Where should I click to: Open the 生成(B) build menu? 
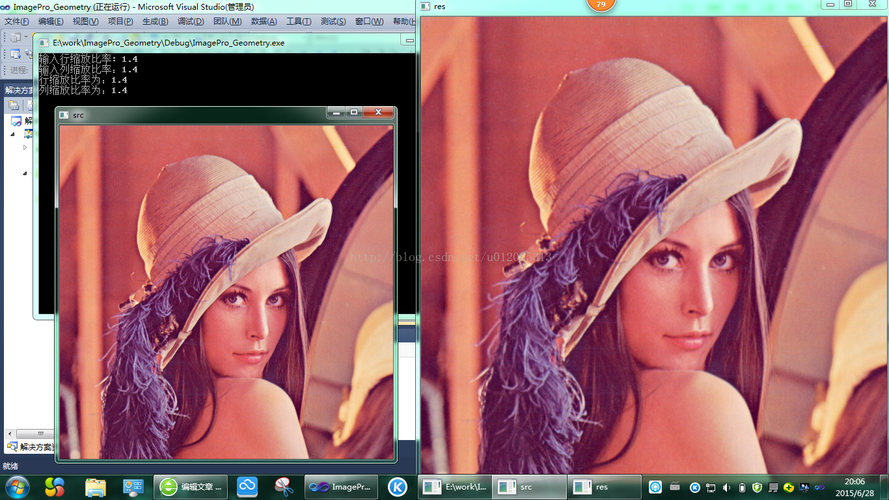point(155,21)
